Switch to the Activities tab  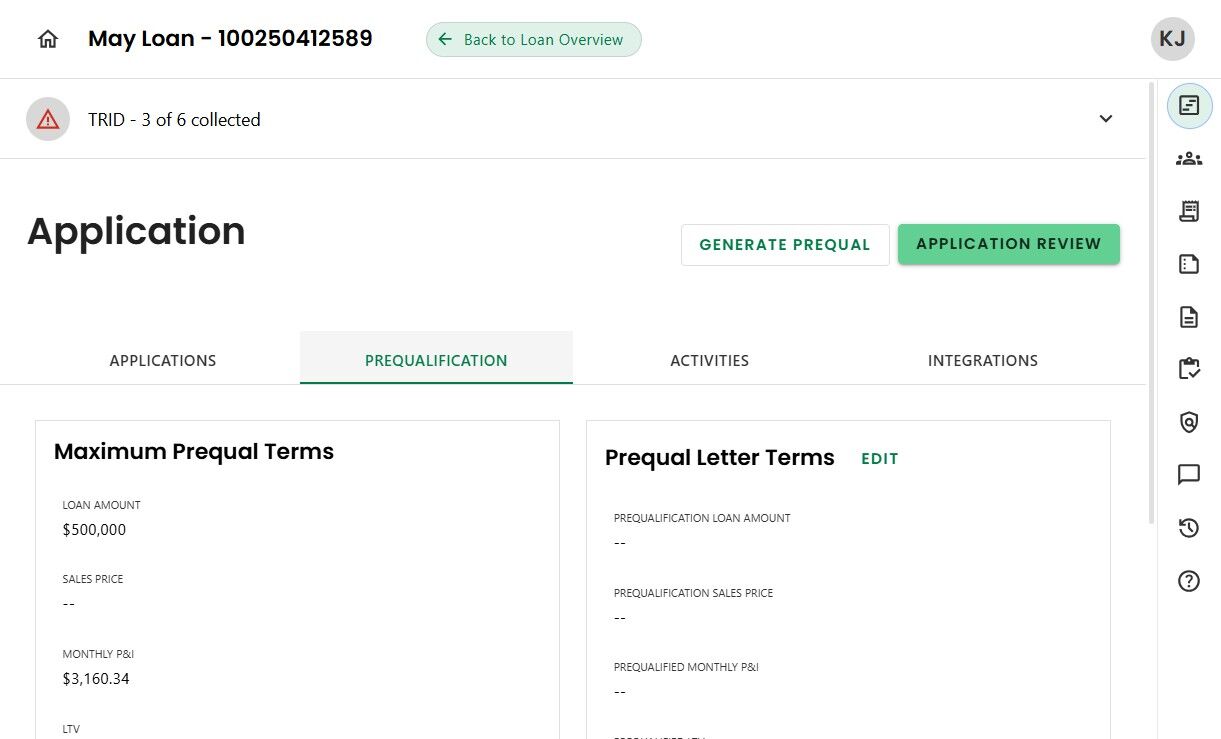[x=709, y=360]
